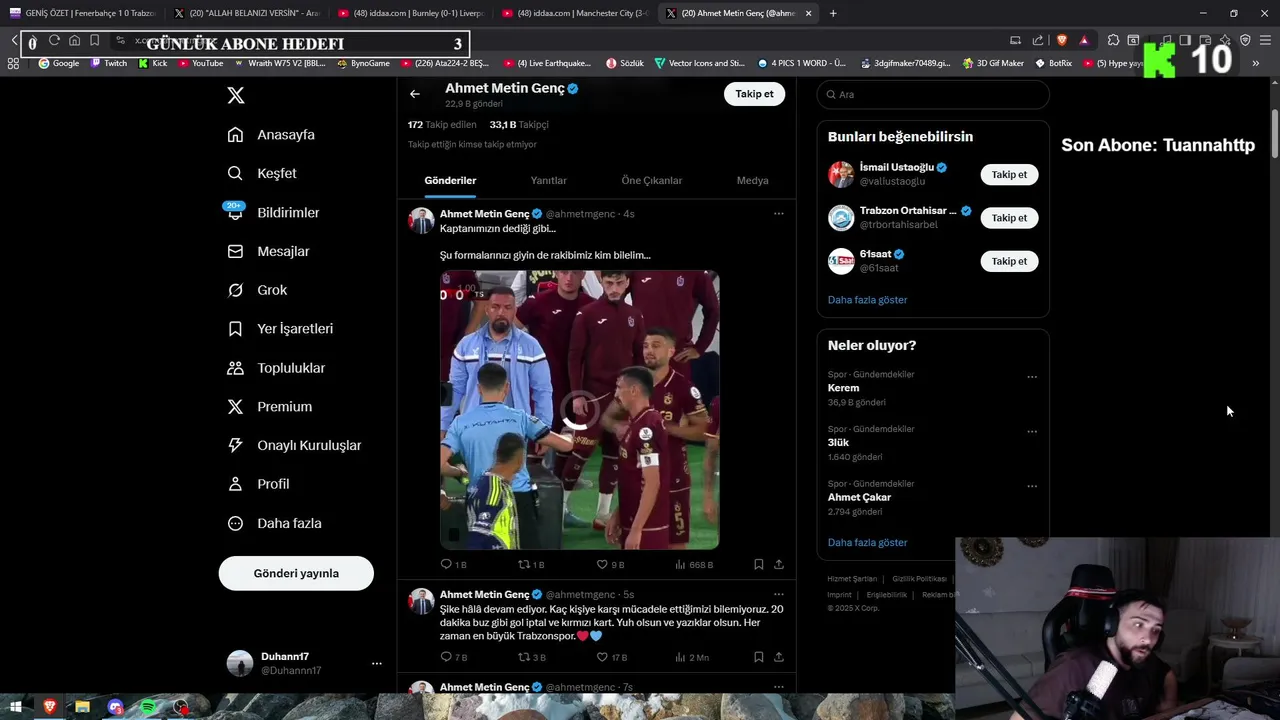Follow İsmail Ustaoğlu

1009,174
